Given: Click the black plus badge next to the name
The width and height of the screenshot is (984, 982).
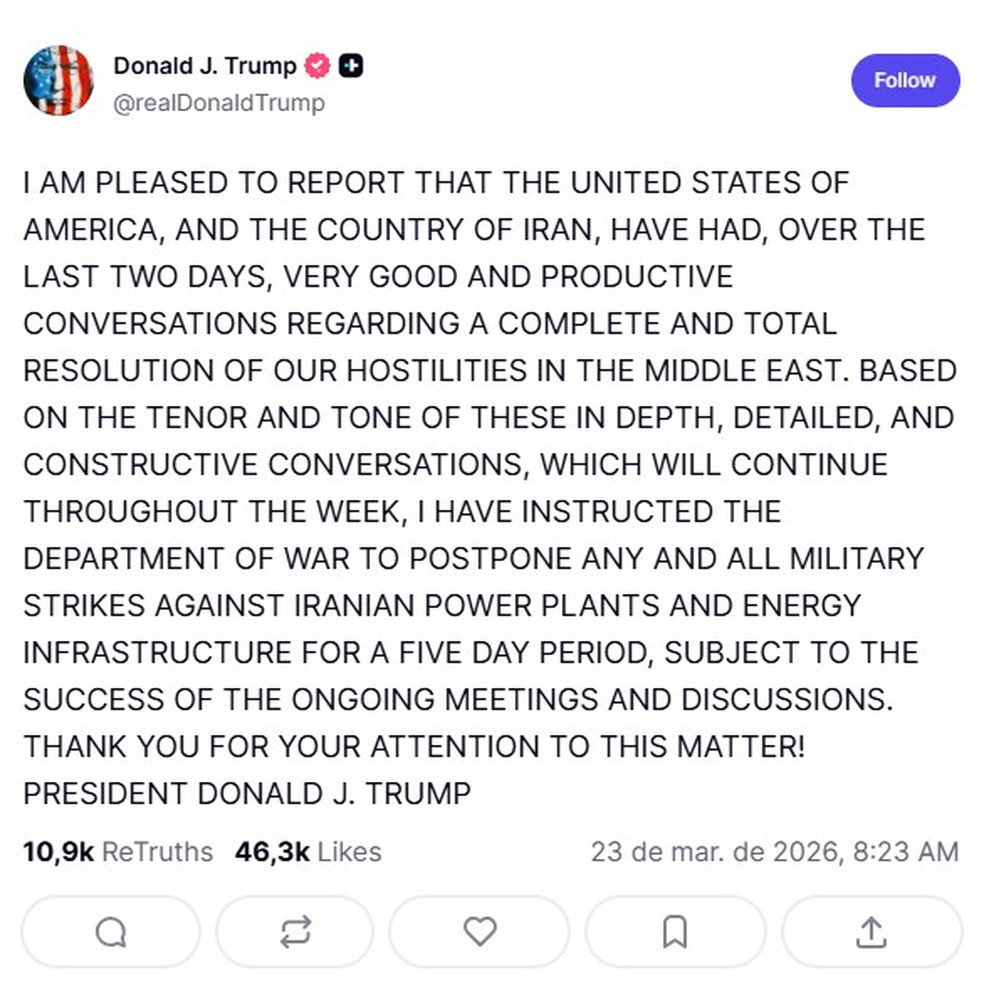Looking at the screenshot, I should [x=349, y=65].
